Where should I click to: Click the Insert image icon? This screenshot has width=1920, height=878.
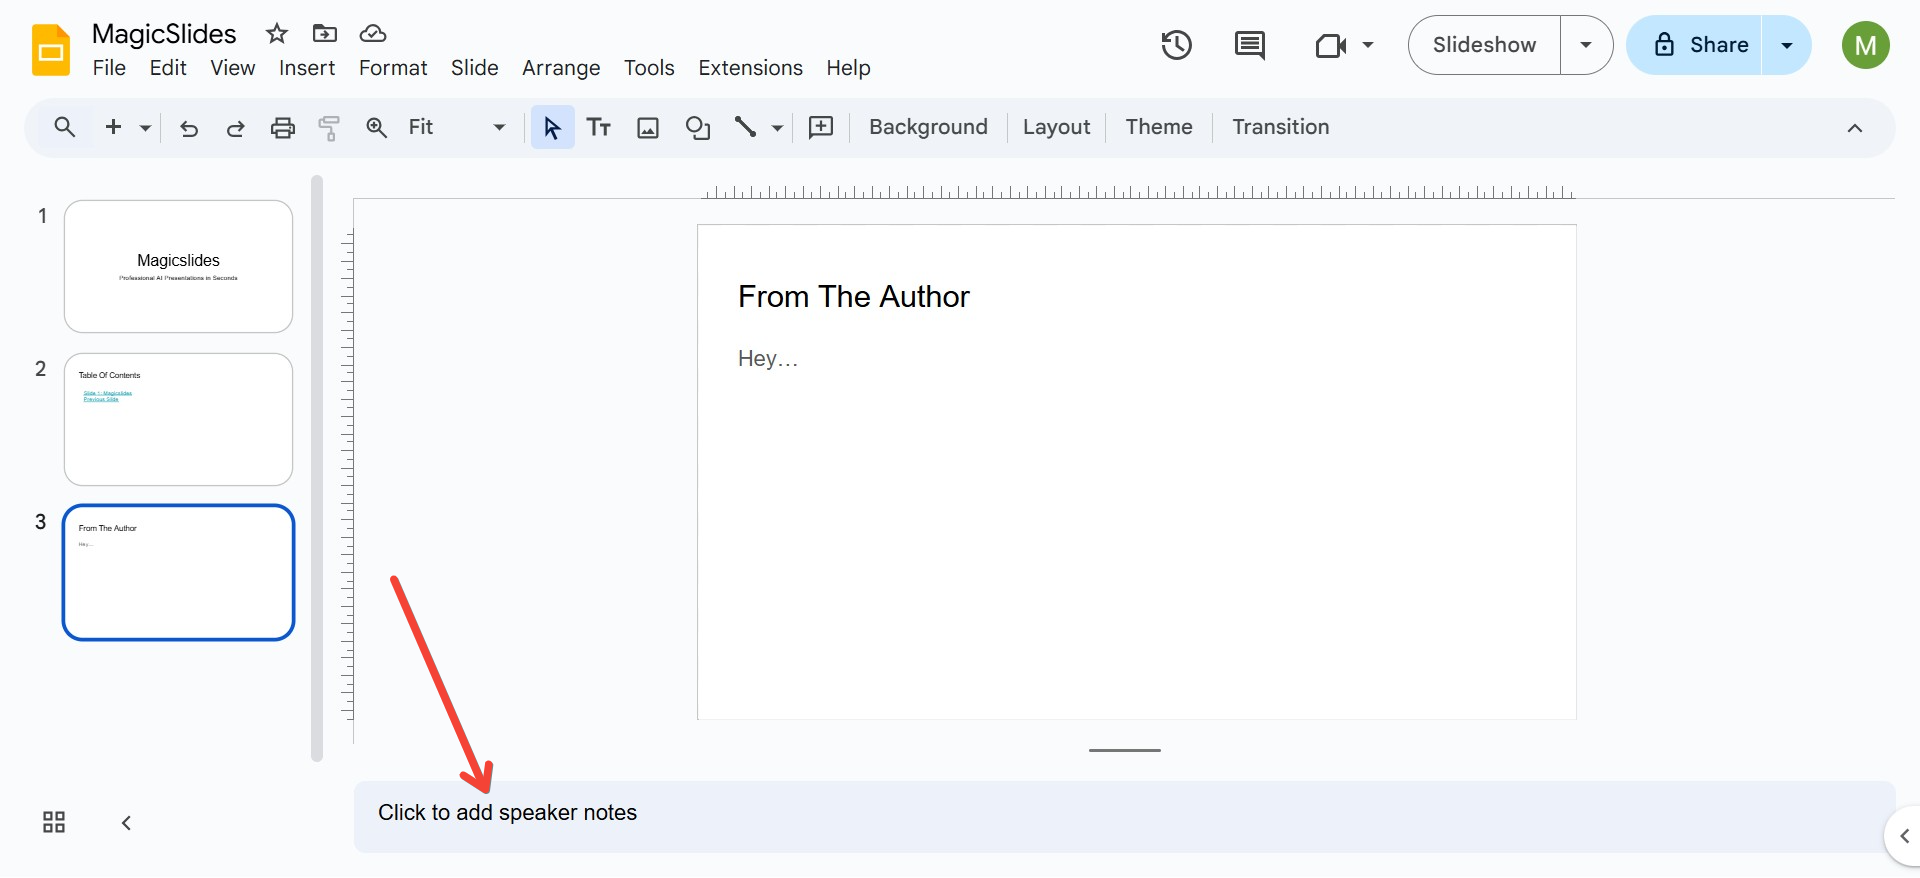pos(648,127)
